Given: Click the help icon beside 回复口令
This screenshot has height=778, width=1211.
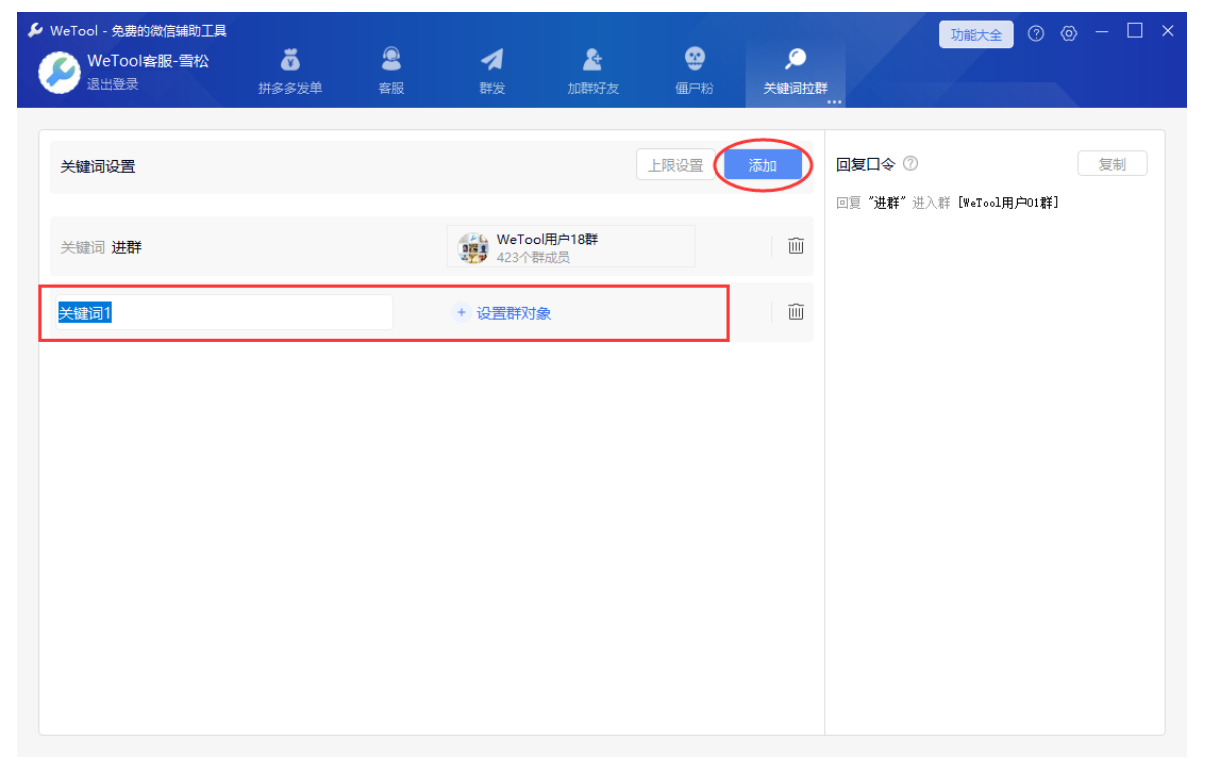Looking at the screenshot, I should coord(910,164).
